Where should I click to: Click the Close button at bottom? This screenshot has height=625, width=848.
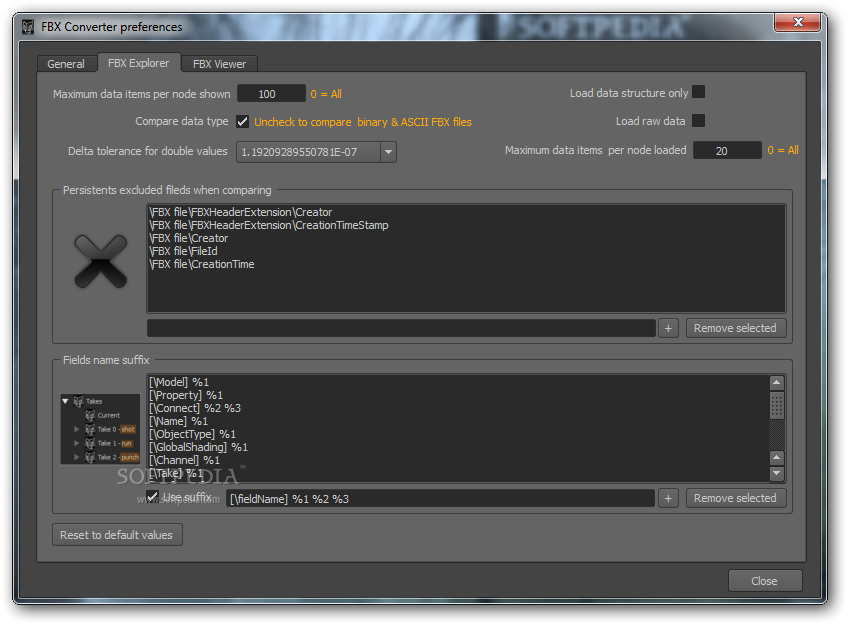click(x=765, y=581)
